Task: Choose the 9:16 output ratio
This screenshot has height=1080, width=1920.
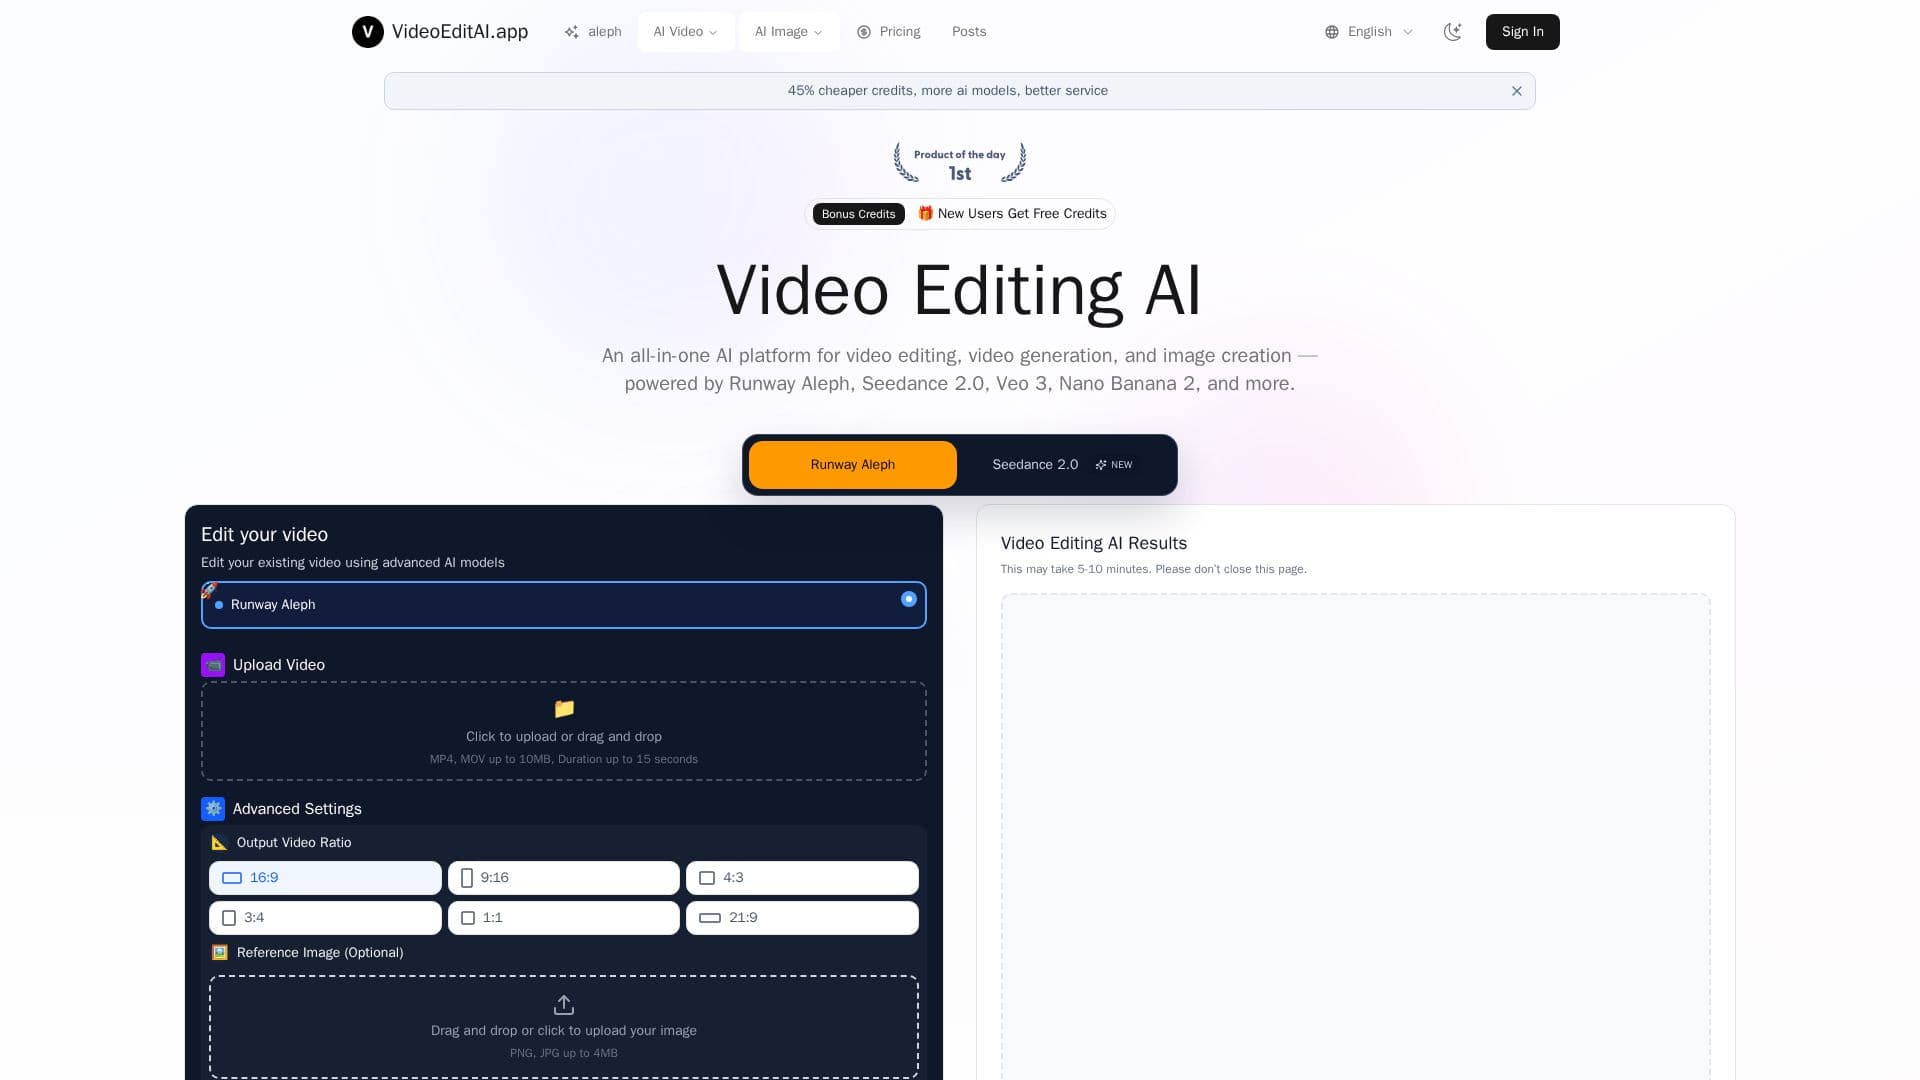Action: (564, 878)
